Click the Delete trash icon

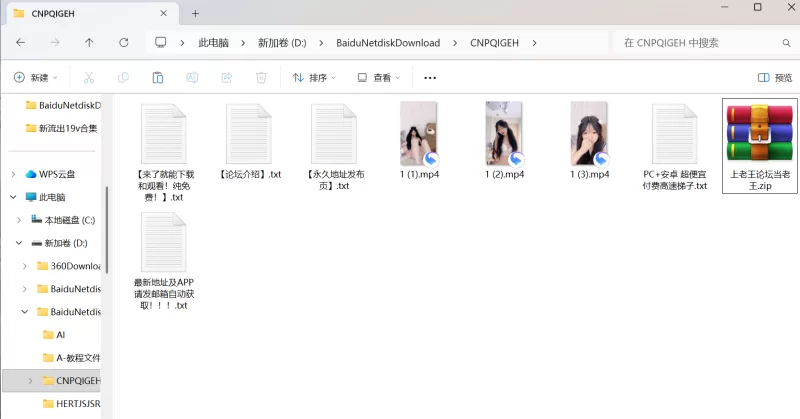[261, 78]
